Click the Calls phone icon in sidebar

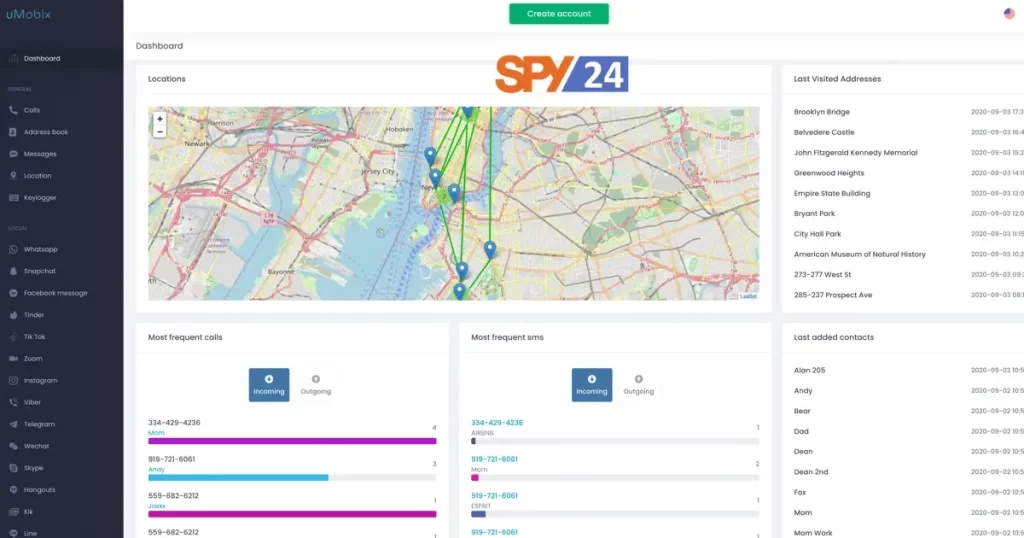(x=13, y=110)
